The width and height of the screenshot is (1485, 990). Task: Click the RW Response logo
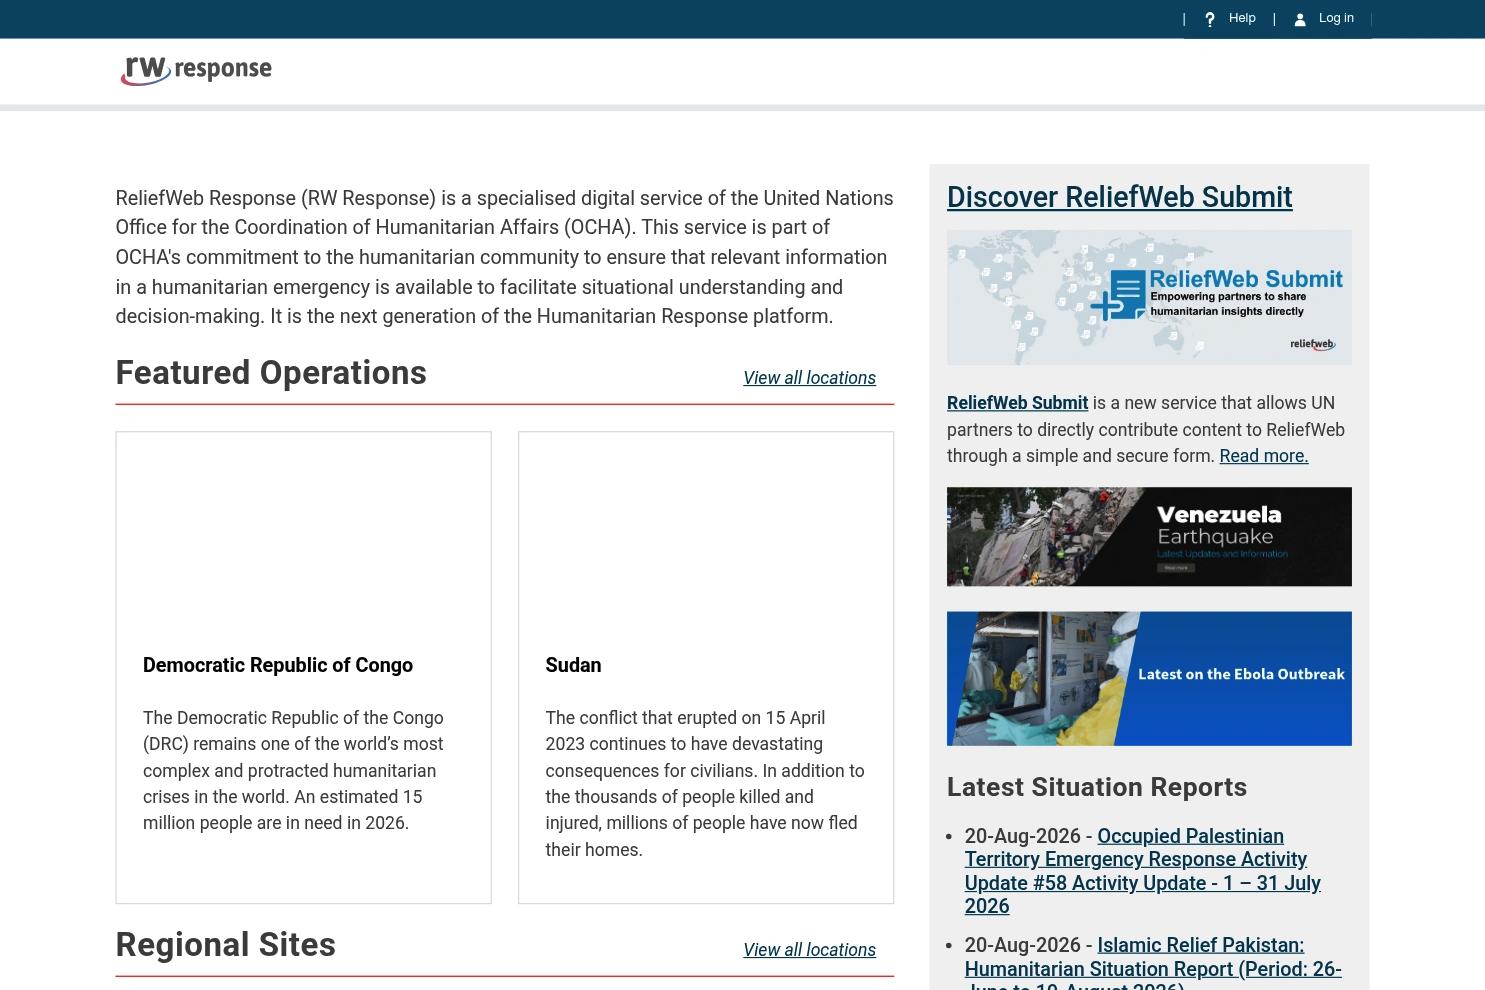coord(196,70)
